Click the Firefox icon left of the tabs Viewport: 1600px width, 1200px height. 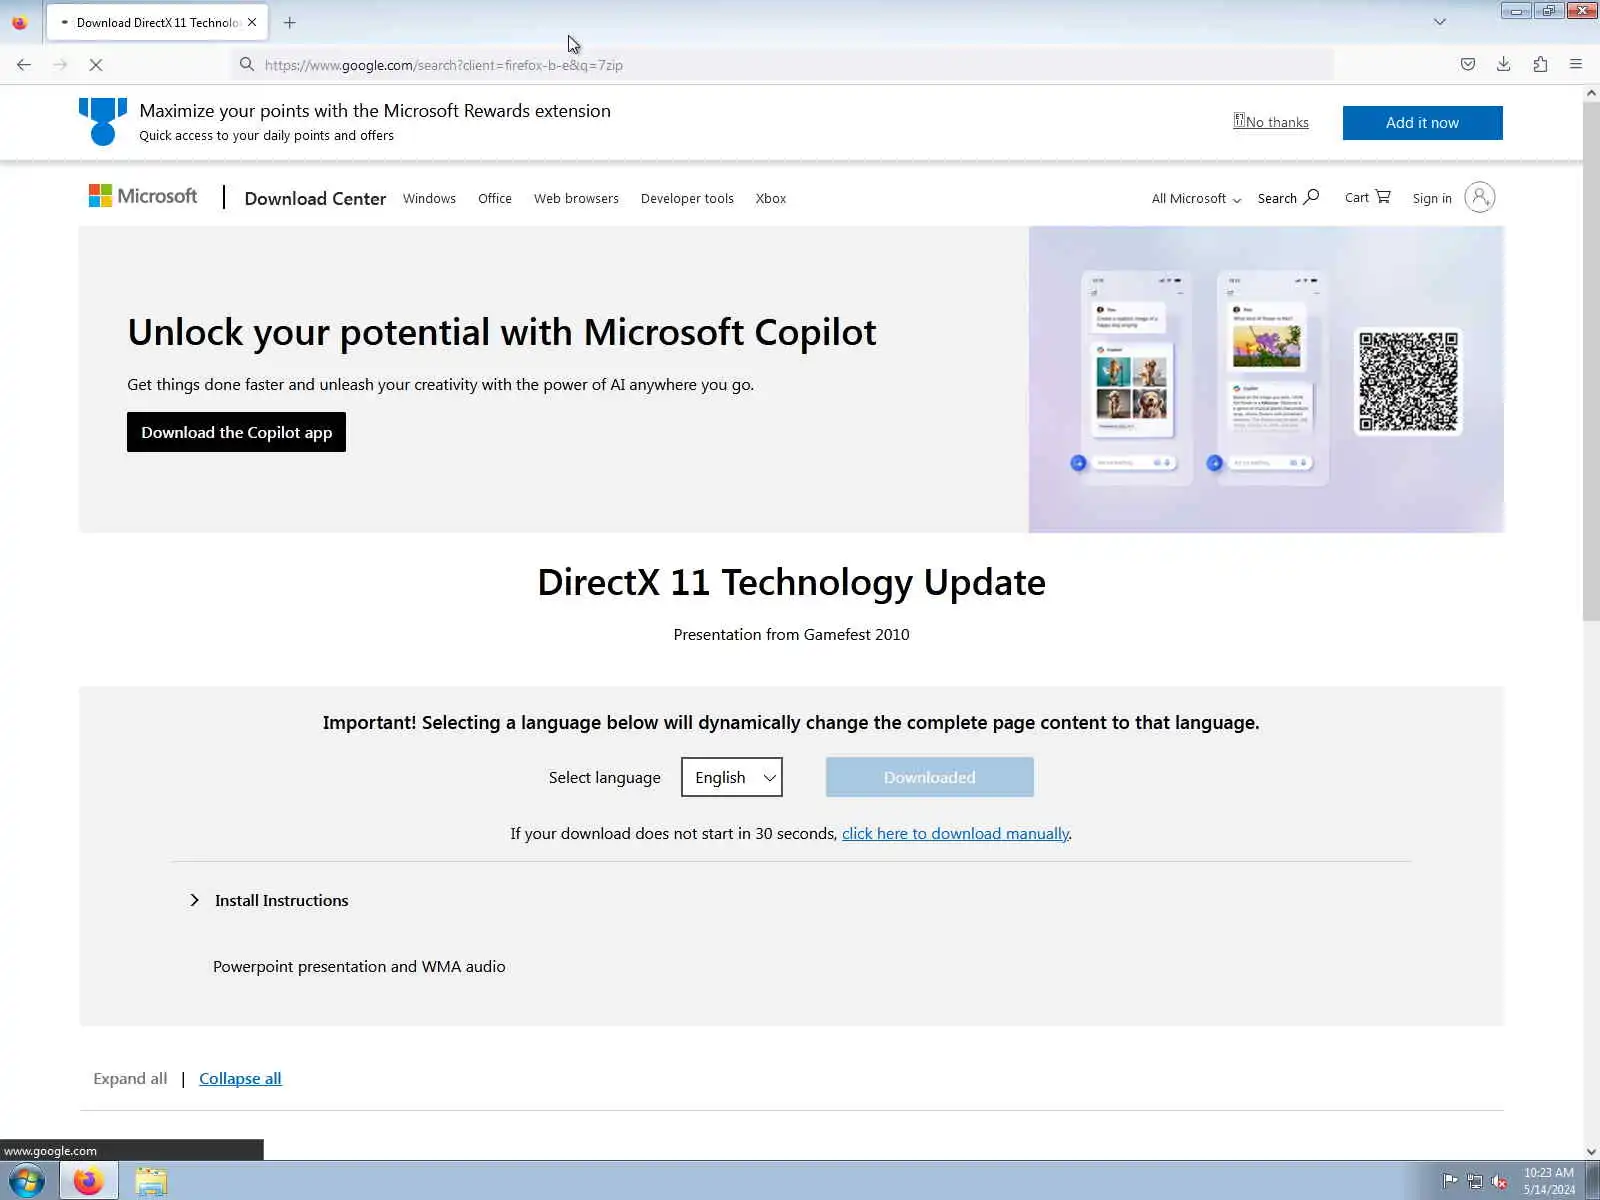tap(19, 22)
